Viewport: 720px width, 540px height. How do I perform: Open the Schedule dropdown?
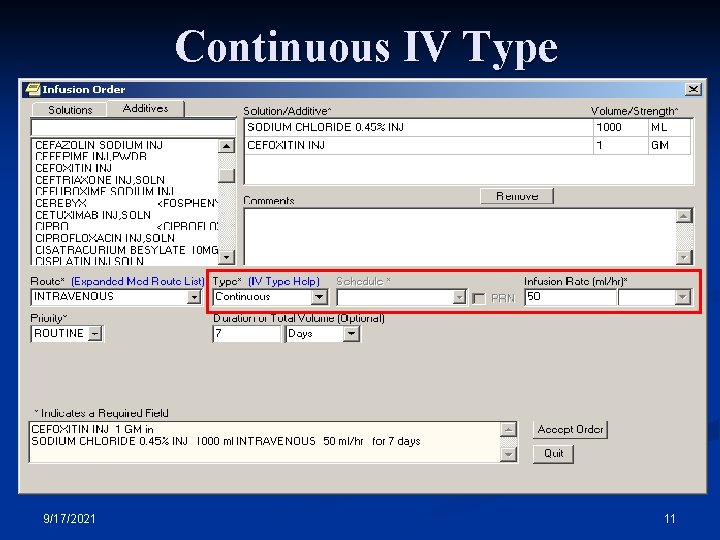coord(459,298)
